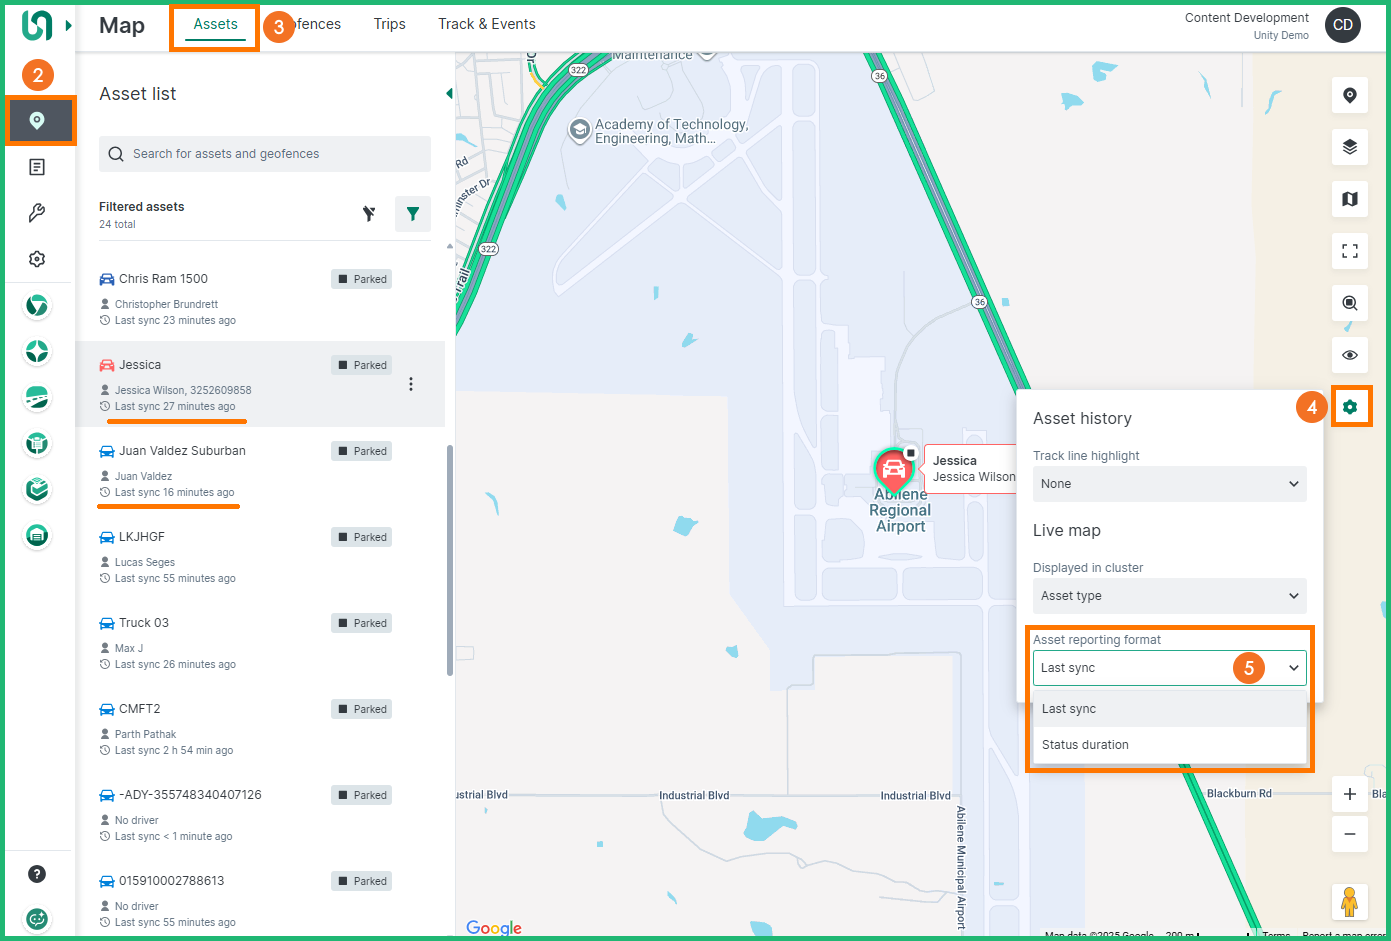Click the green filter assets button
This screenshot has height=941, width=1391.
[x=412, y=213]
